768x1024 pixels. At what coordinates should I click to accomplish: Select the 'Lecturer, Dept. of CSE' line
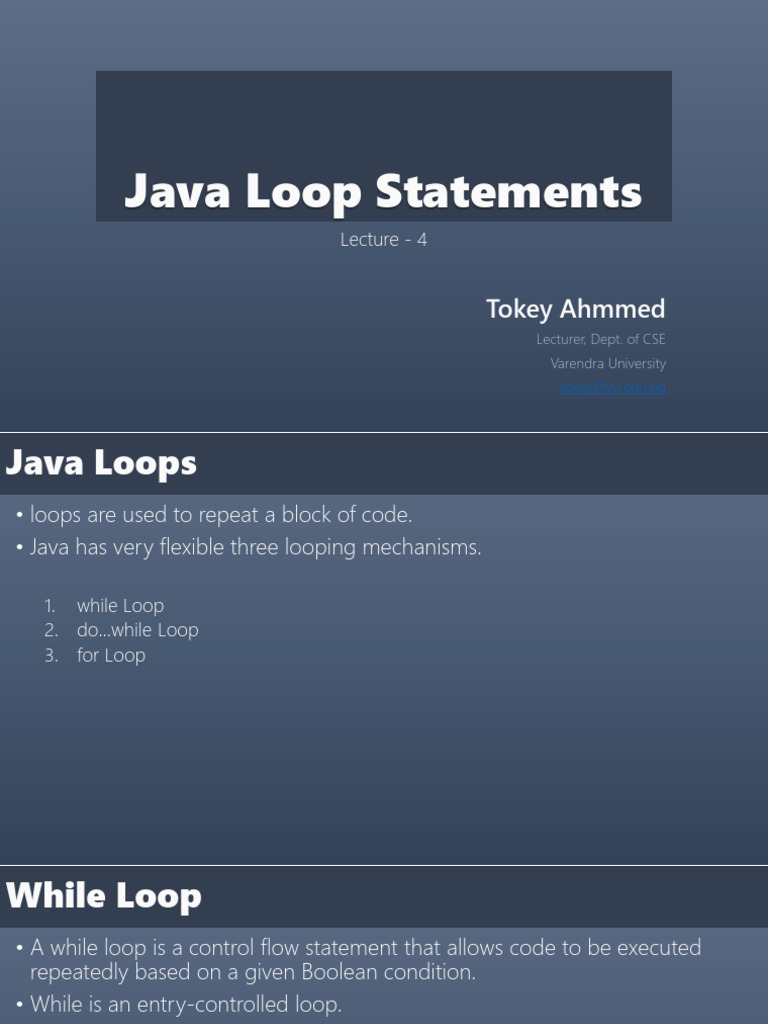600,339
